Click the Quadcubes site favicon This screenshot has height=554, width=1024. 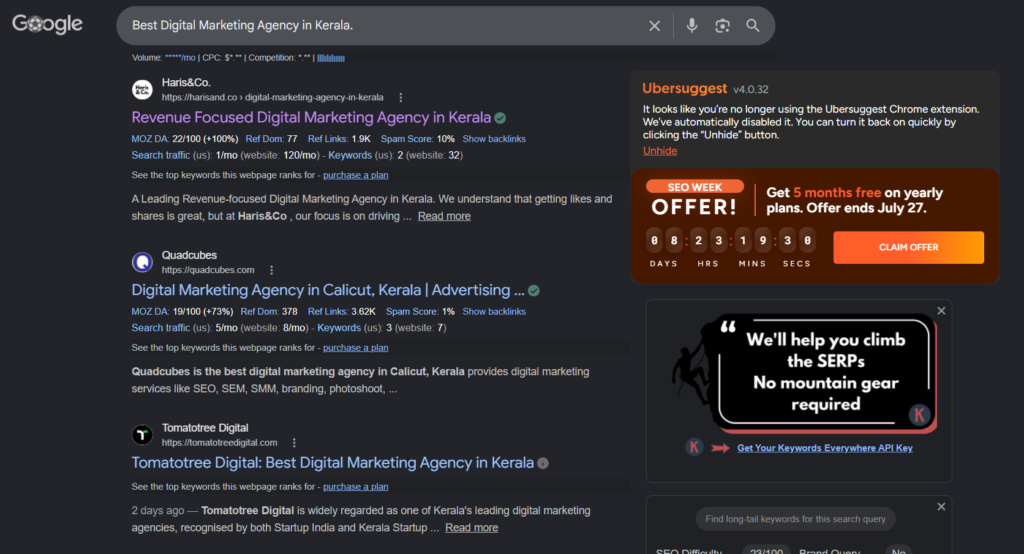pyautogui.click(x=142, y=262)
